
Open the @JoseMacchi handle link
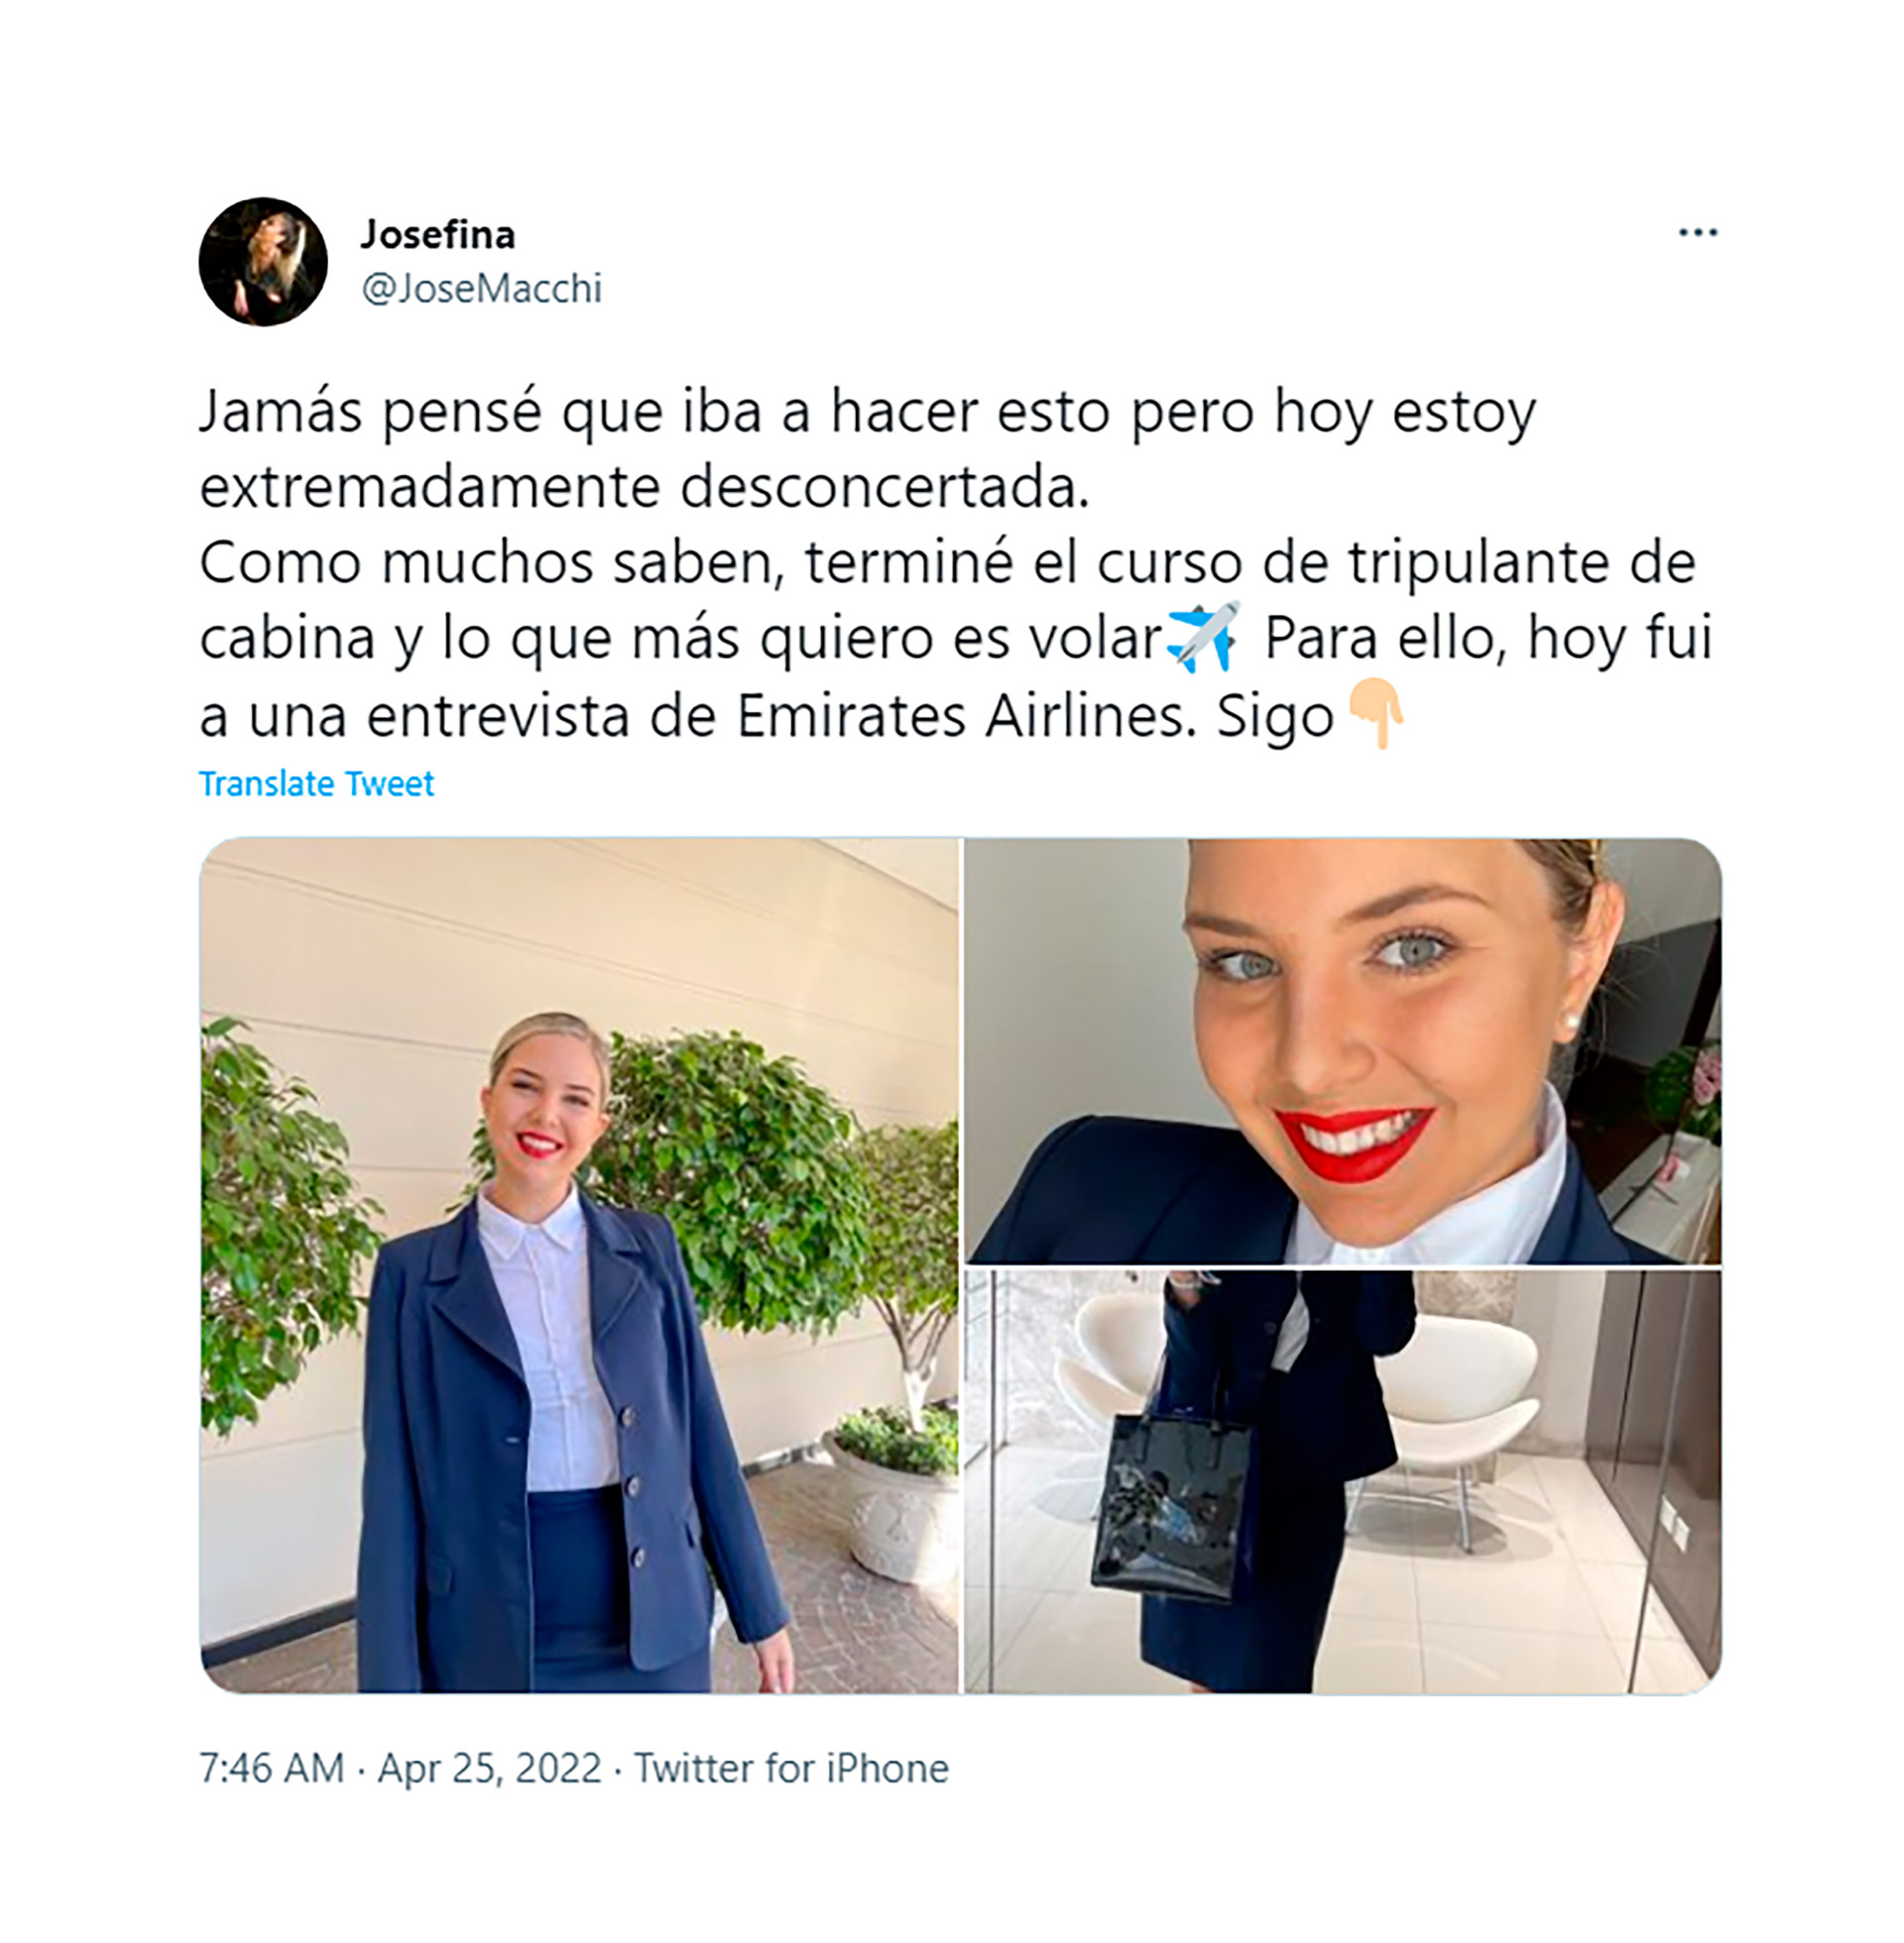[x=481, y=288]
